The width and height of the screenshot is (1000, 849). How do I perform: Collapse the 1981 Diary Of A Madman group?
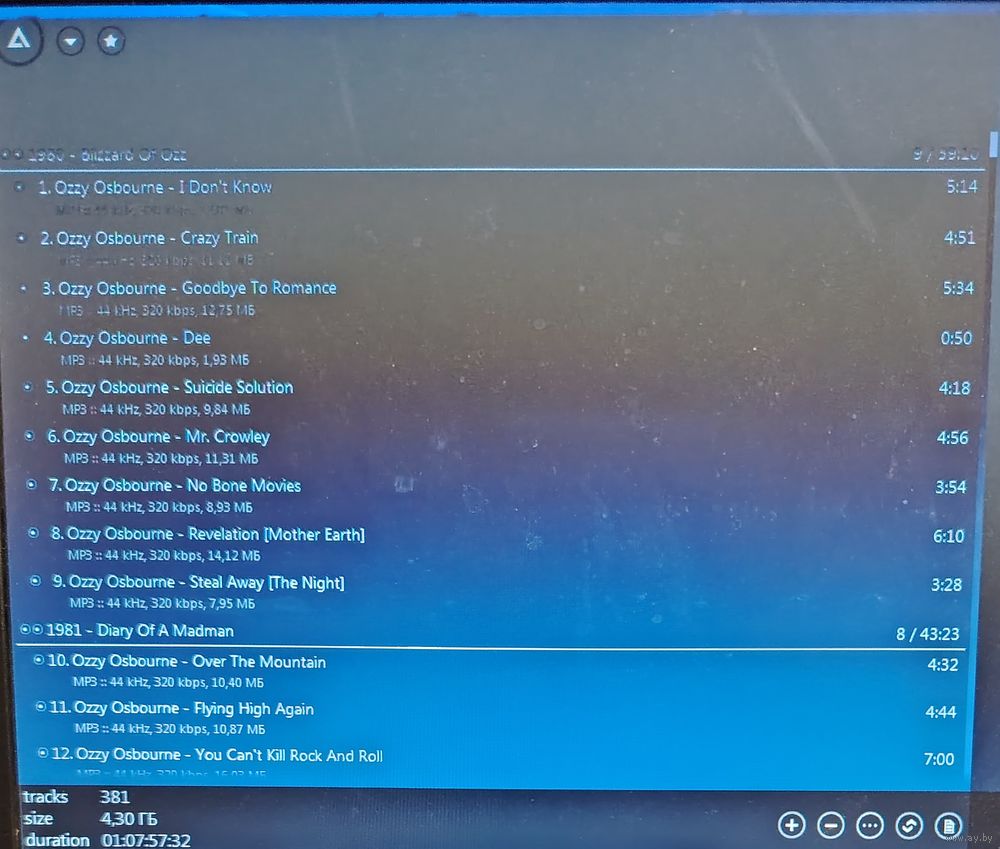[x=25, y=630]
